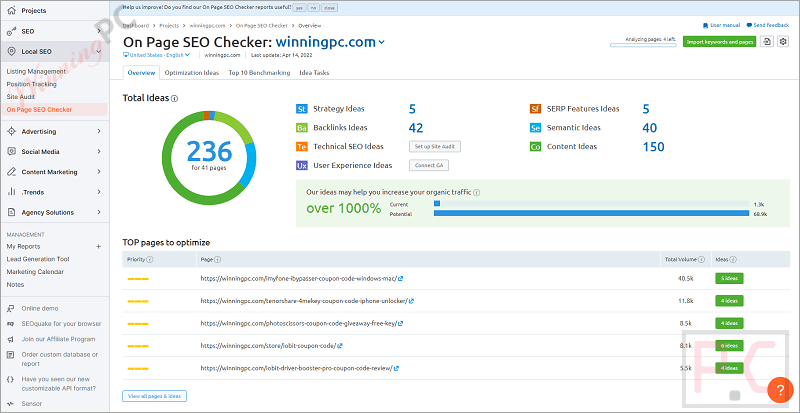
Task: Click the Online demo icon
Action: pos(11,308)
